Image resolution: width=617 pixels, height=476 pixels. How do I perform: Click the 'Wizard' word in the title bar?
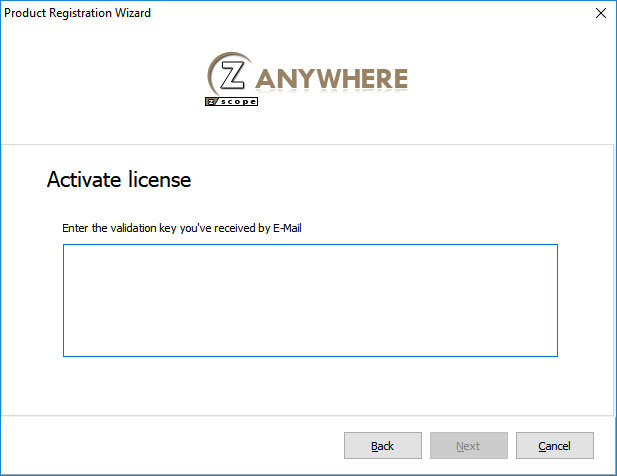tap(133, 13)
